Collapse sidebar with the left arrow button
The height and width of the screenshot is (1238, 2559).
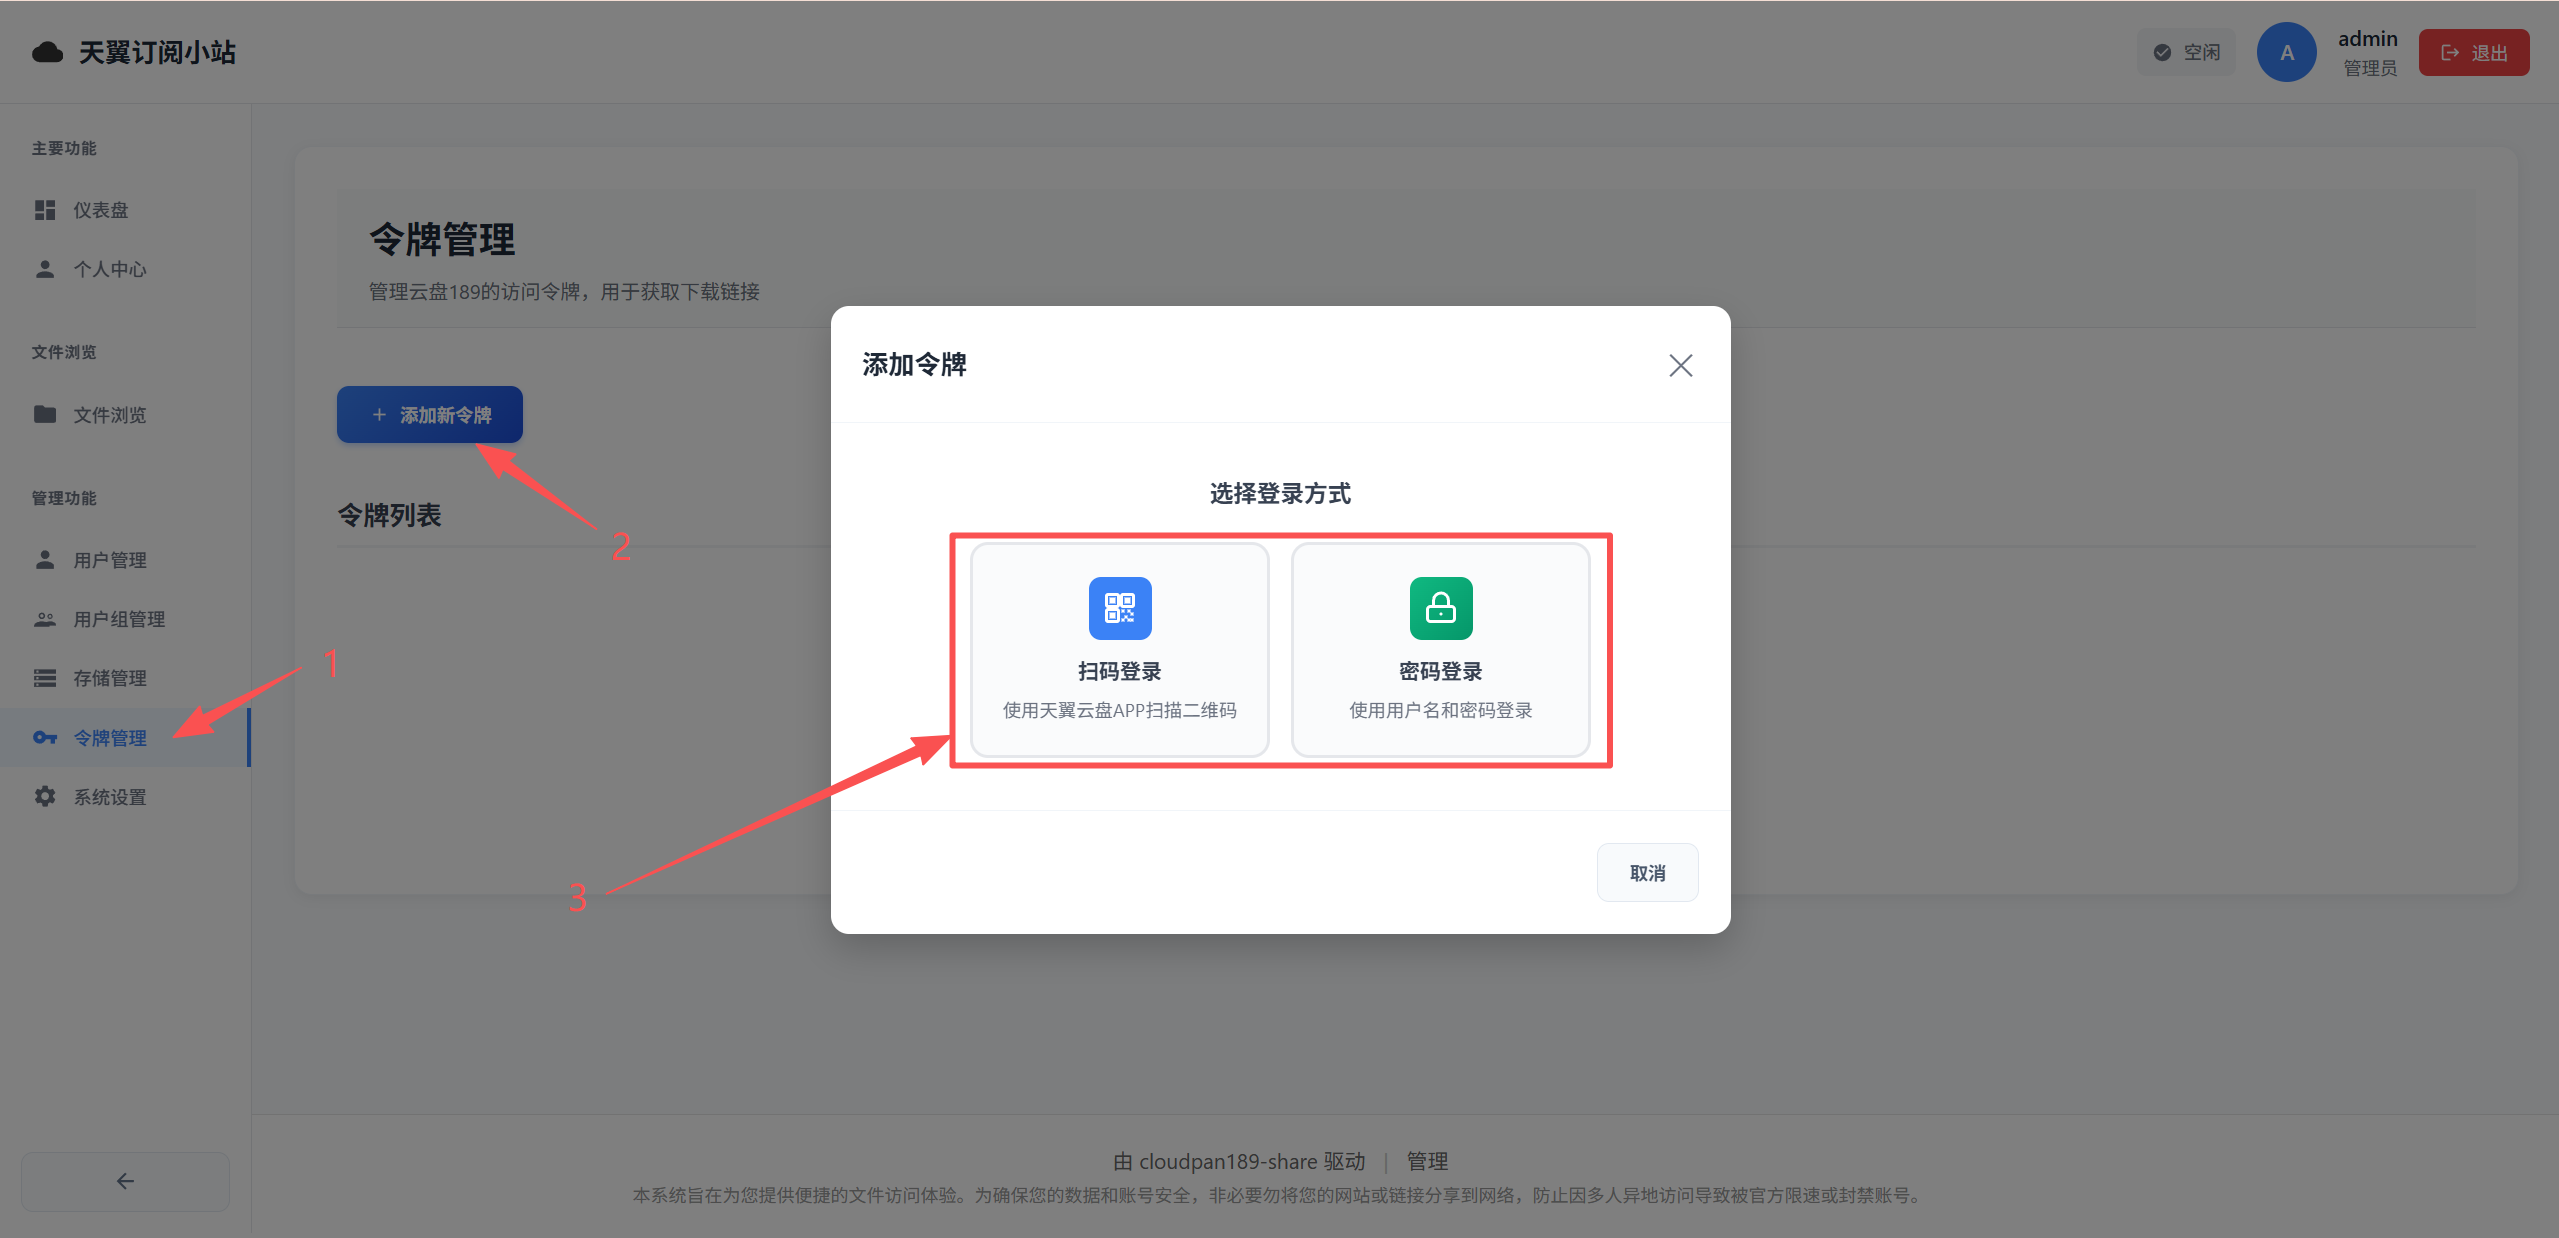[x=125, y=1181]
